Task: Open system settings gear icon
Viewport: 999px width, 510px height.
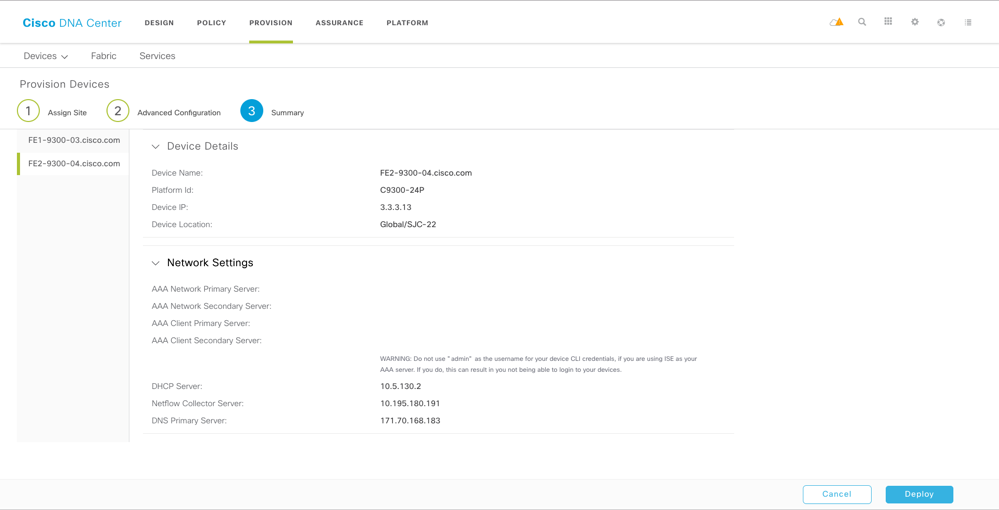Action: coord(915,22)
